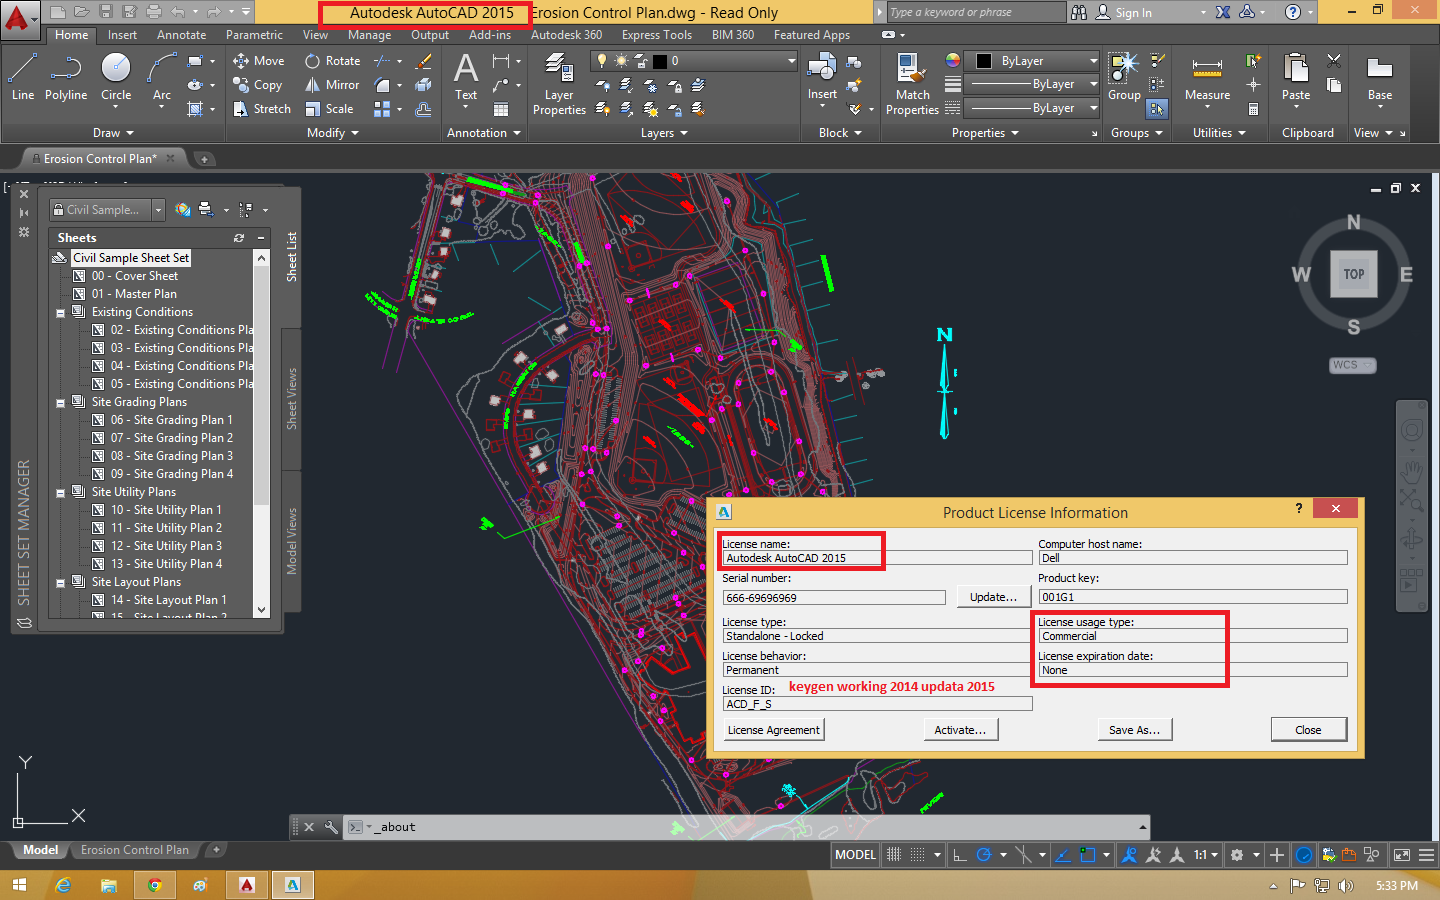Toggle snap mode in status bar
Viewport: 1440px width, 900px height.
coord(917,855)
